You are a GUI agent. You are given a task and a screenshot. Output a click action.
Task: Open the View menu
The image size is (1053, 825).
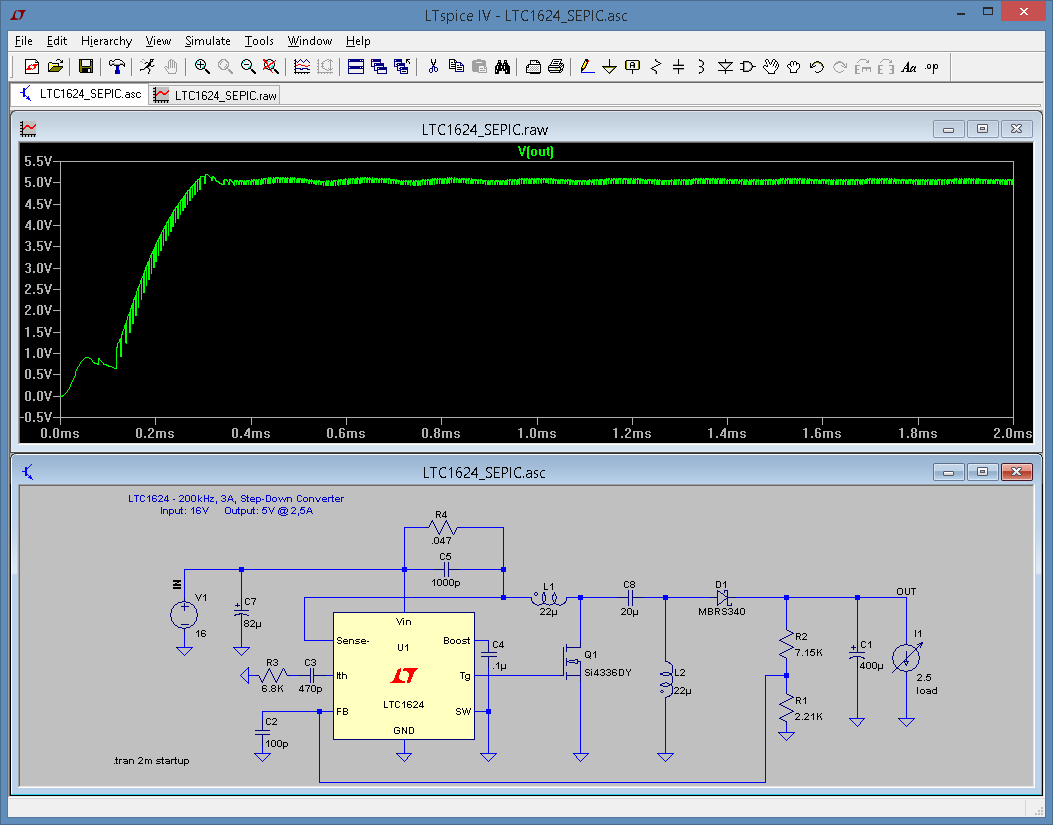click(158, 41)
